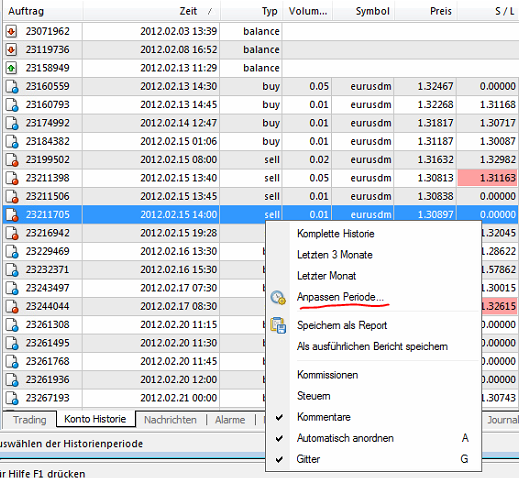This screenshot has height=478, width=519.
Task: Toggle Automatisch anordnen option
Action: coord(373,438)
